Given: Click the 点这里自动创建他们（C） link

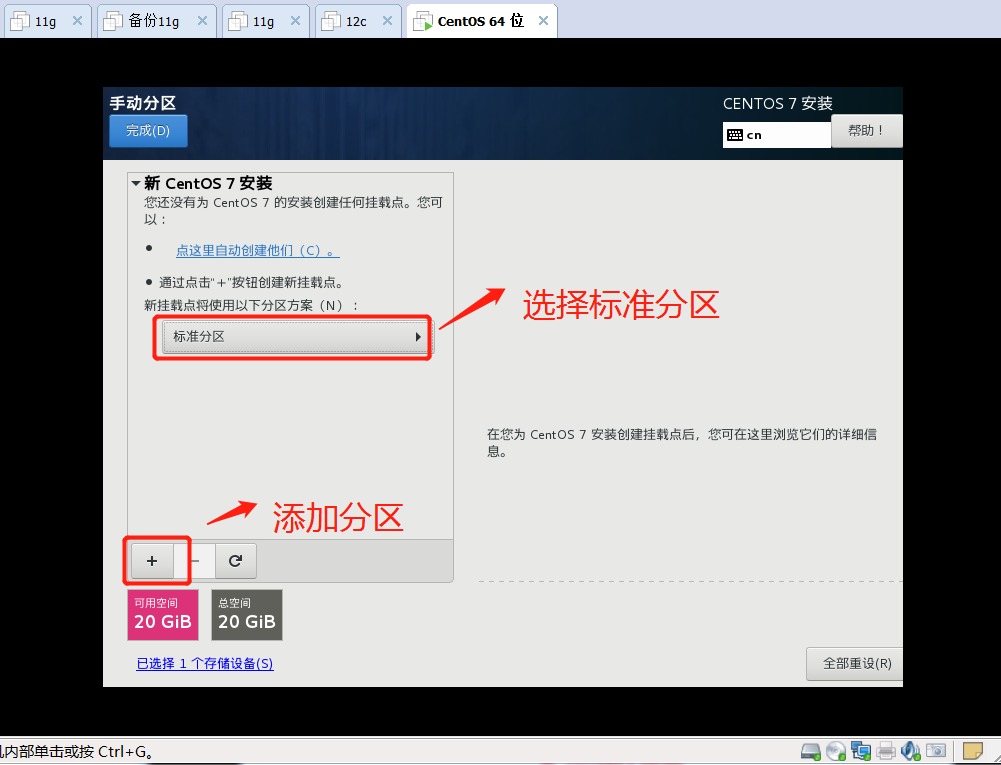Looking at the screenshot, I should pos(258,250).
